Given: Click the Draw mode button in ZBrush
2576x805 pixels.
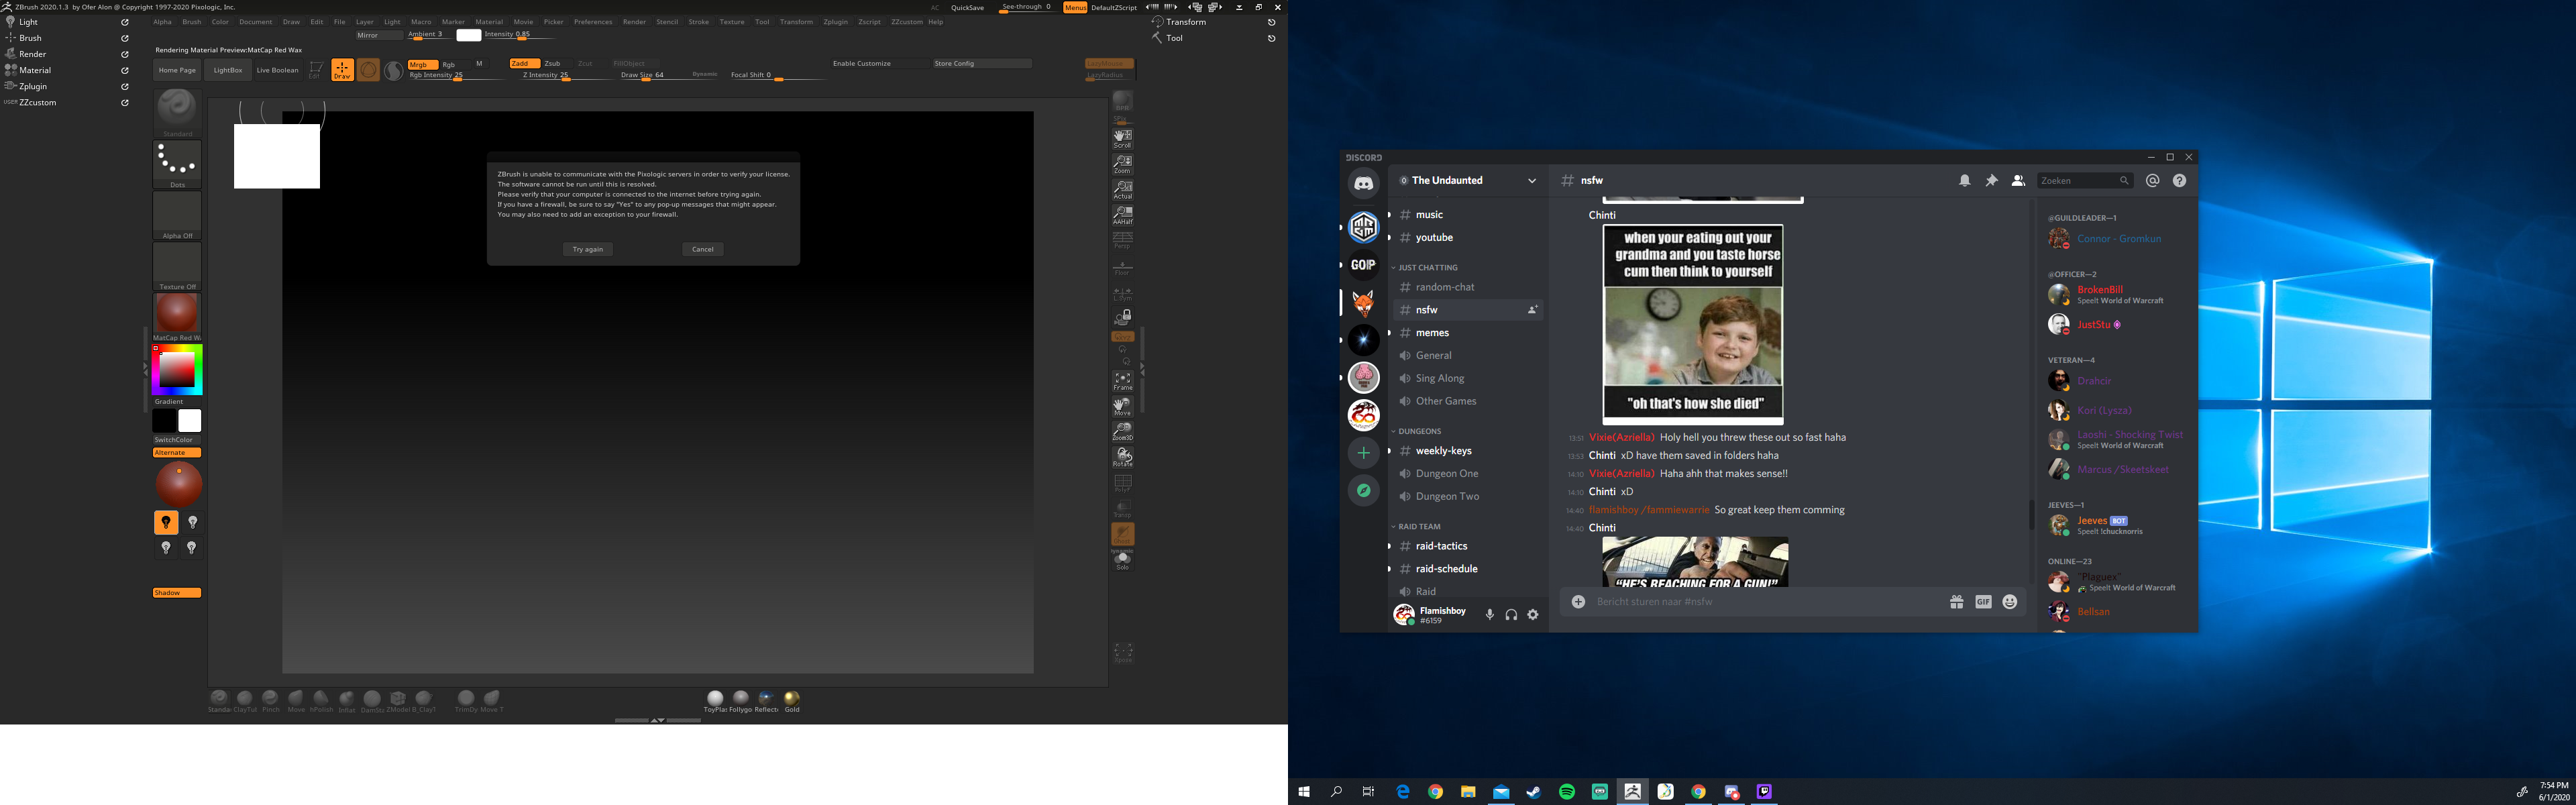Looking at the screenshot, I should [342, 70].
